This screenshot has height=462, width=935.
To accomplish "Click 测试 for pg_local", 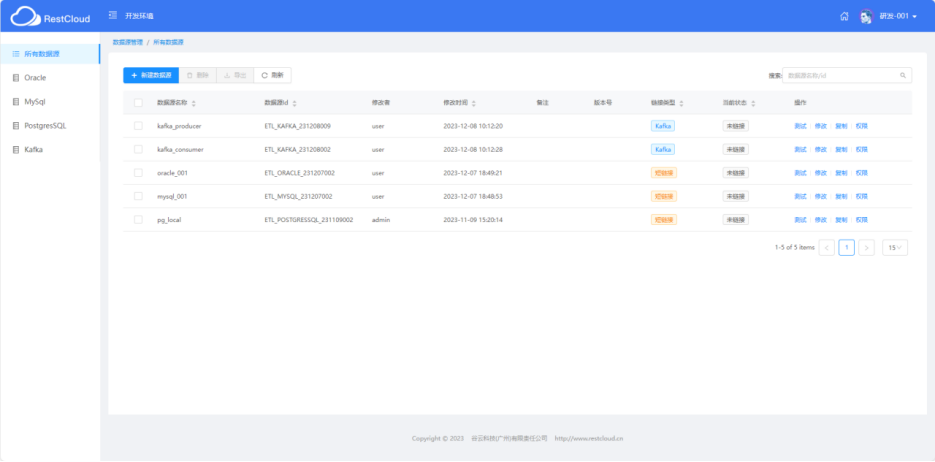I will coord(800,219).
